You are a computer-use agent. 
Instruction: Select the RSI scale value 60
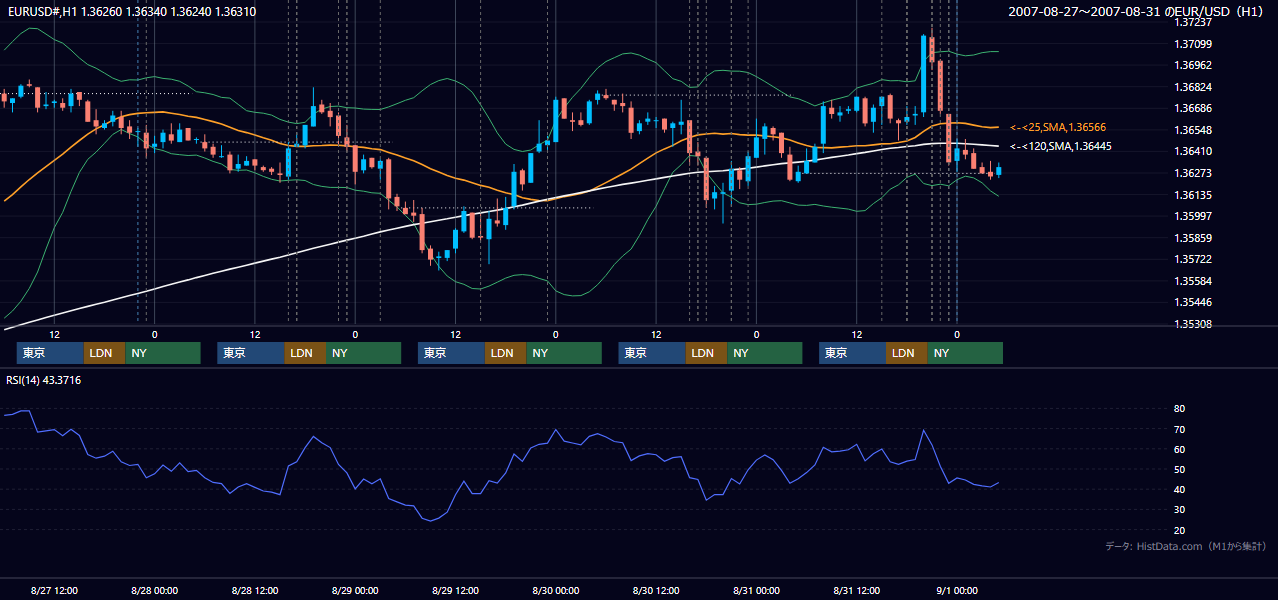pyautogui.click(x=1180, y=449)
